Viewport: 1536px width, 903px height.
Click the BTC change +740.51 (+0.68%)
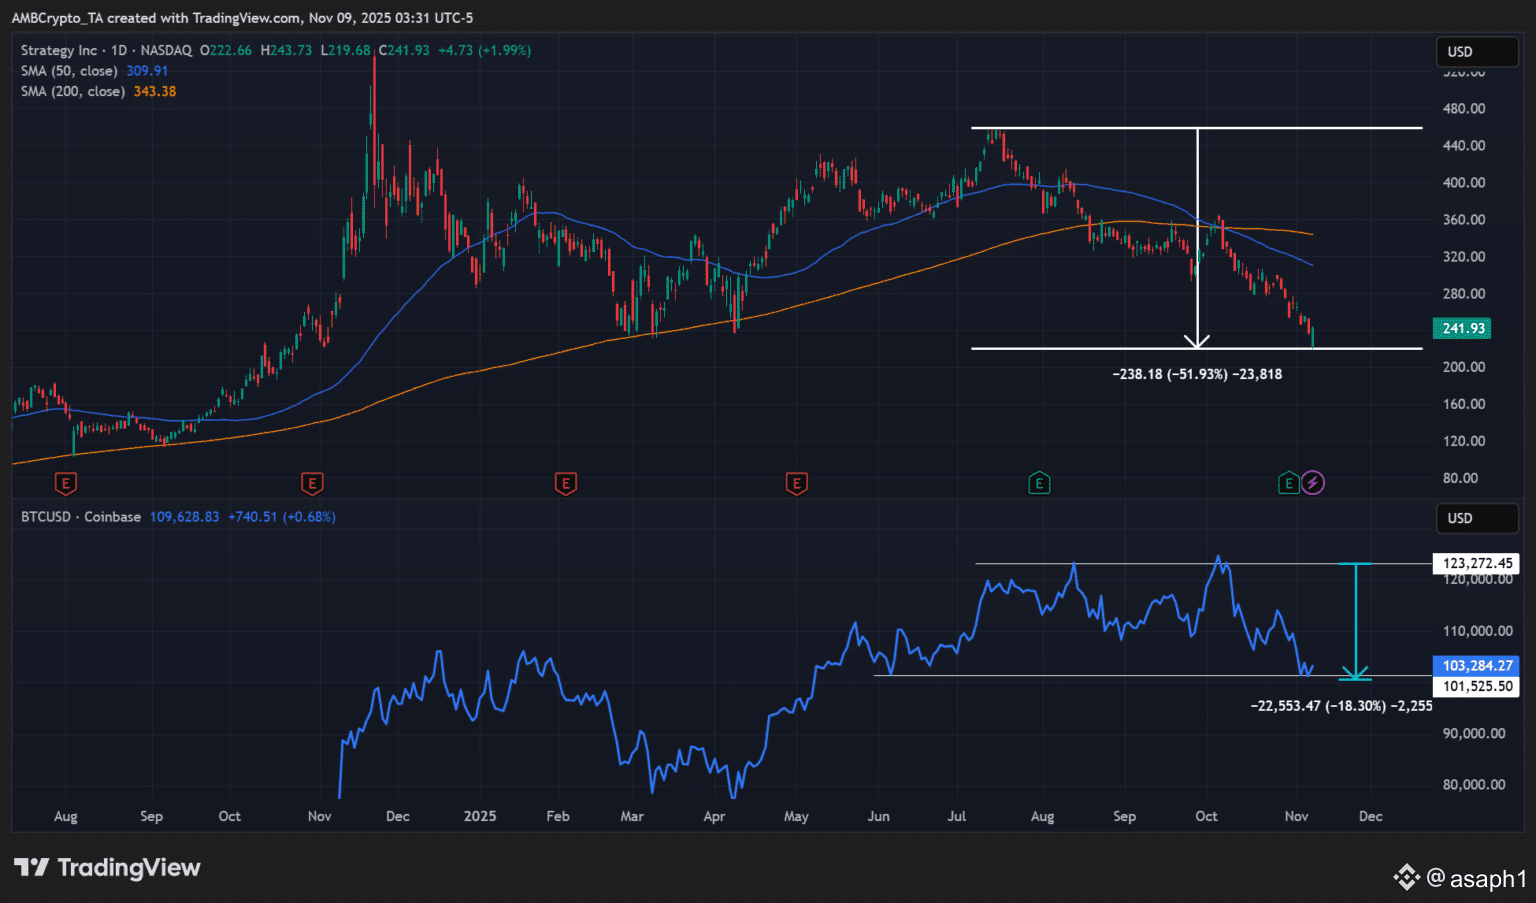tap(282, 517)
